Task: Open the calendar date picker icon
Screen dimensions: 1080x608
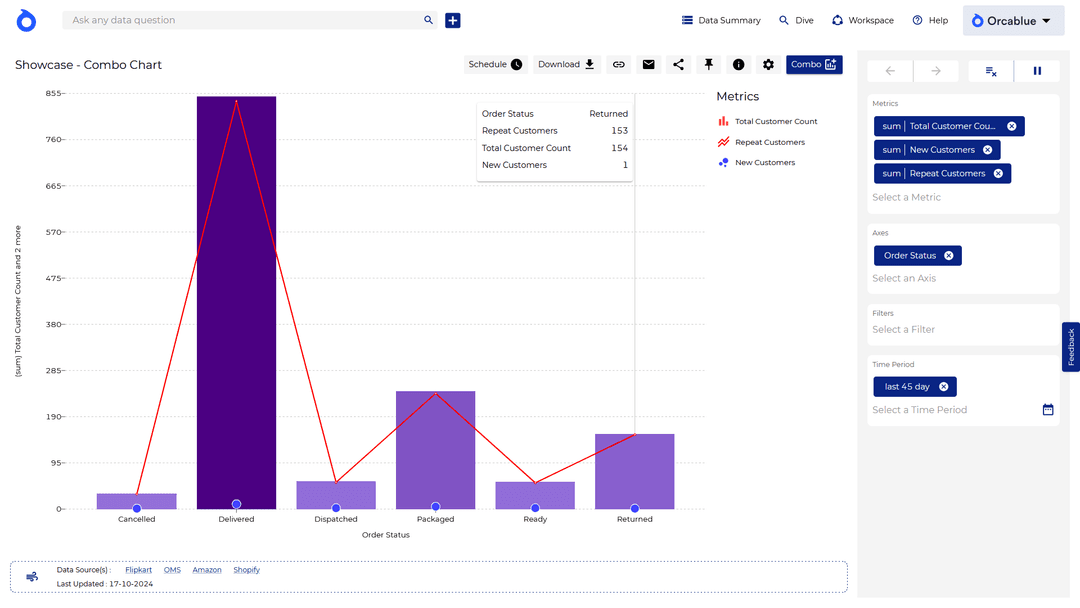Action: tap(1048, 410)
